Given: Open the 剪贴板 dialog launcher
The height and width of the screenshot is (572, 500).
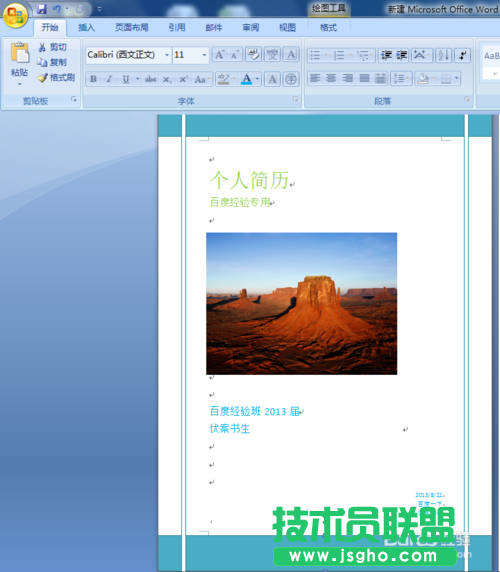Looking at the screenshot, I should (x=74, y=99).
